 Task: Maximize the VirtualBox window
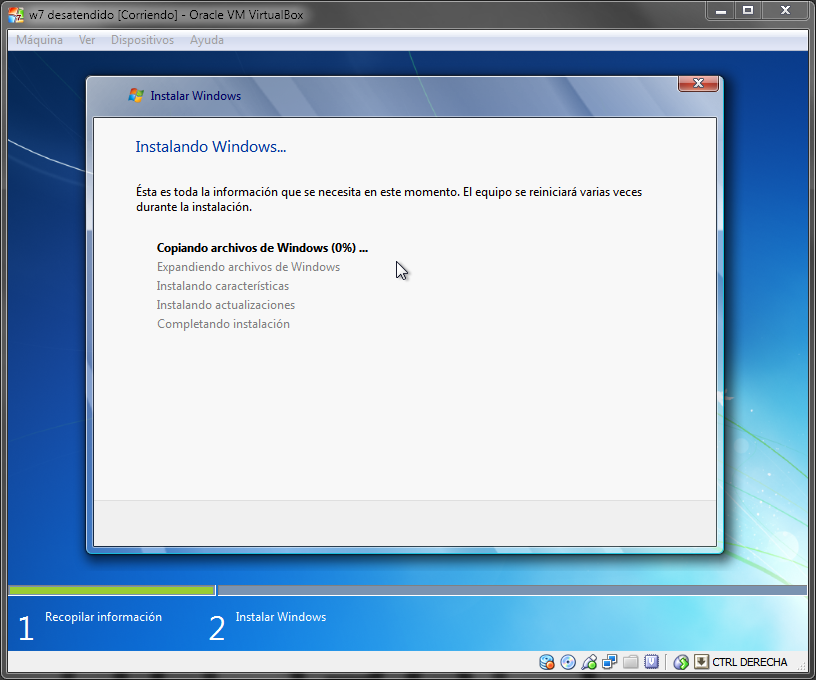click(748, 10)
